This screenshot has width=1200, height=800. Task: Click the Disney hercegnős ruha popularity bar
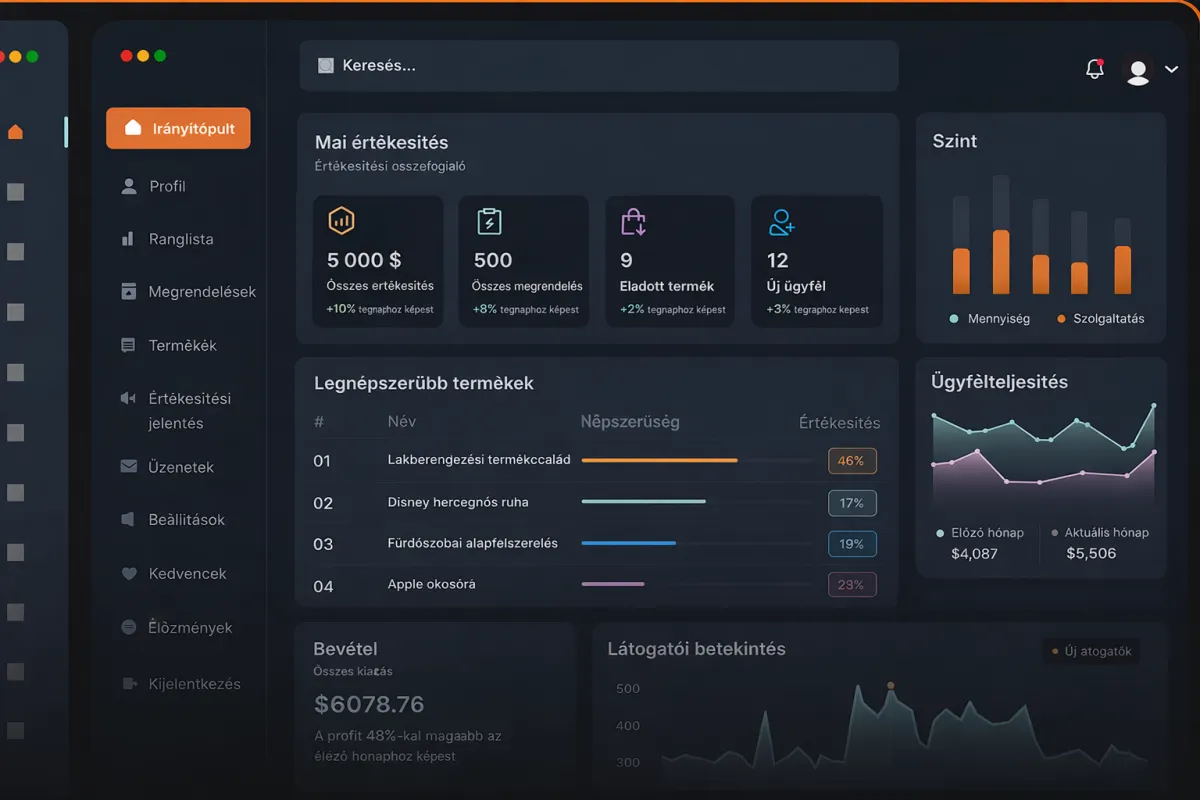point(644,501)
